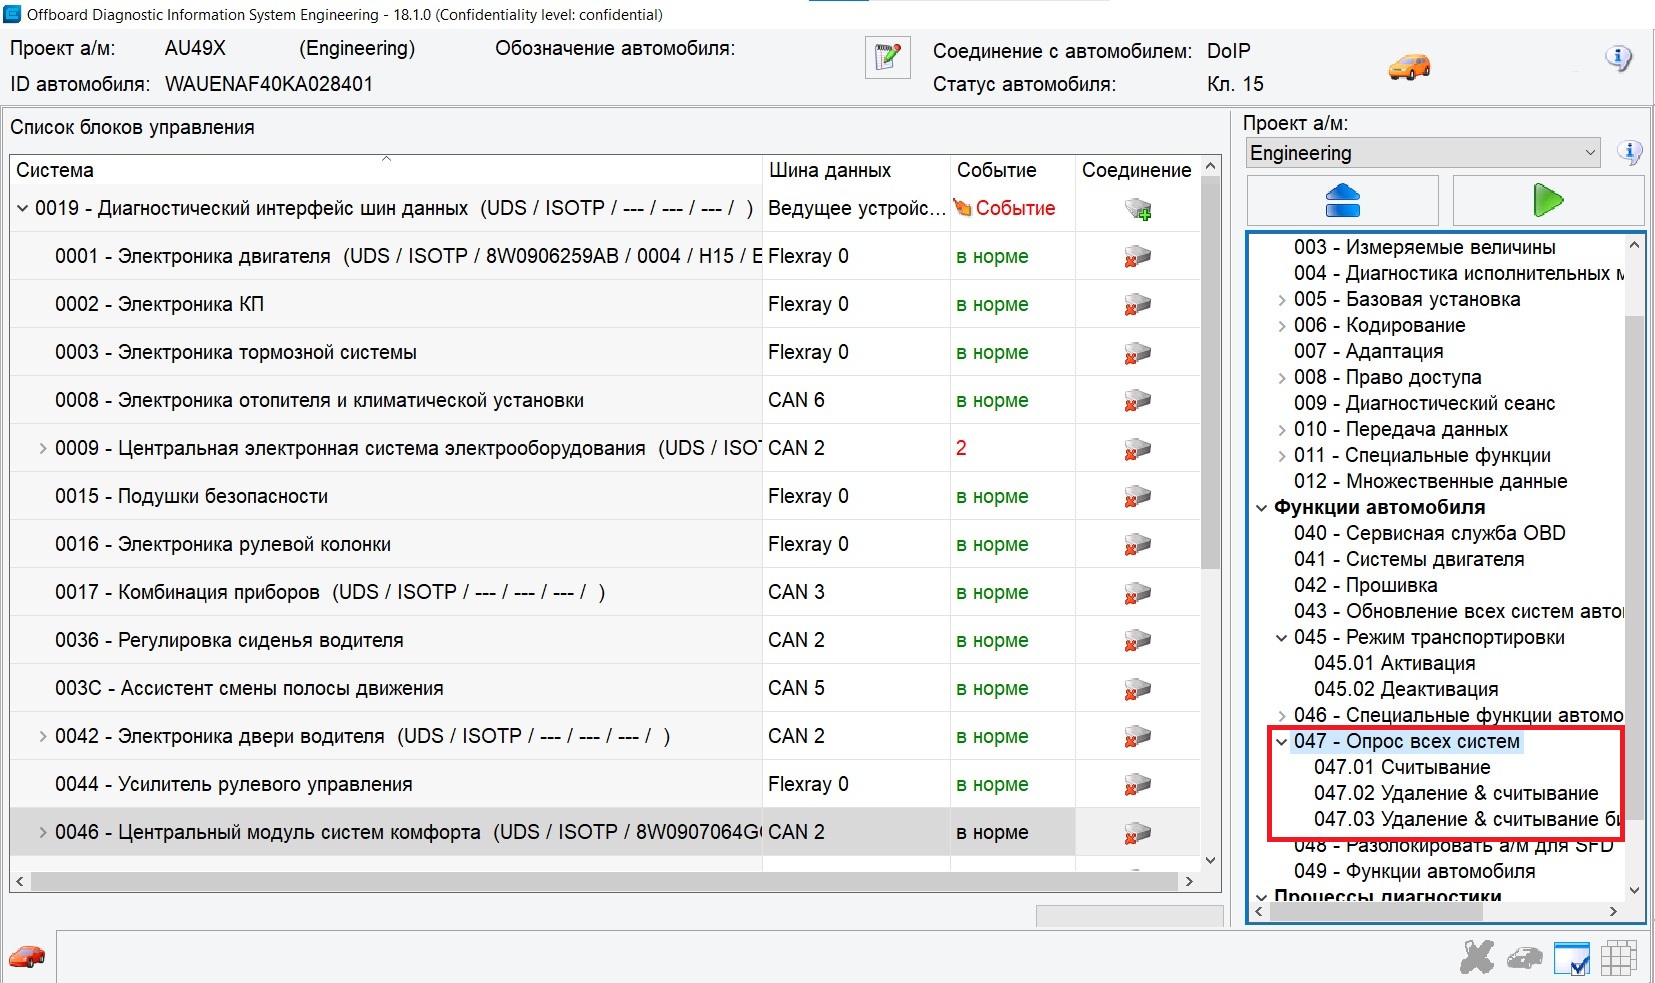Viewport: 1655px width, 983px height.
Task: Click the red car icon at bottom left
Action: (x=27, y=956)
